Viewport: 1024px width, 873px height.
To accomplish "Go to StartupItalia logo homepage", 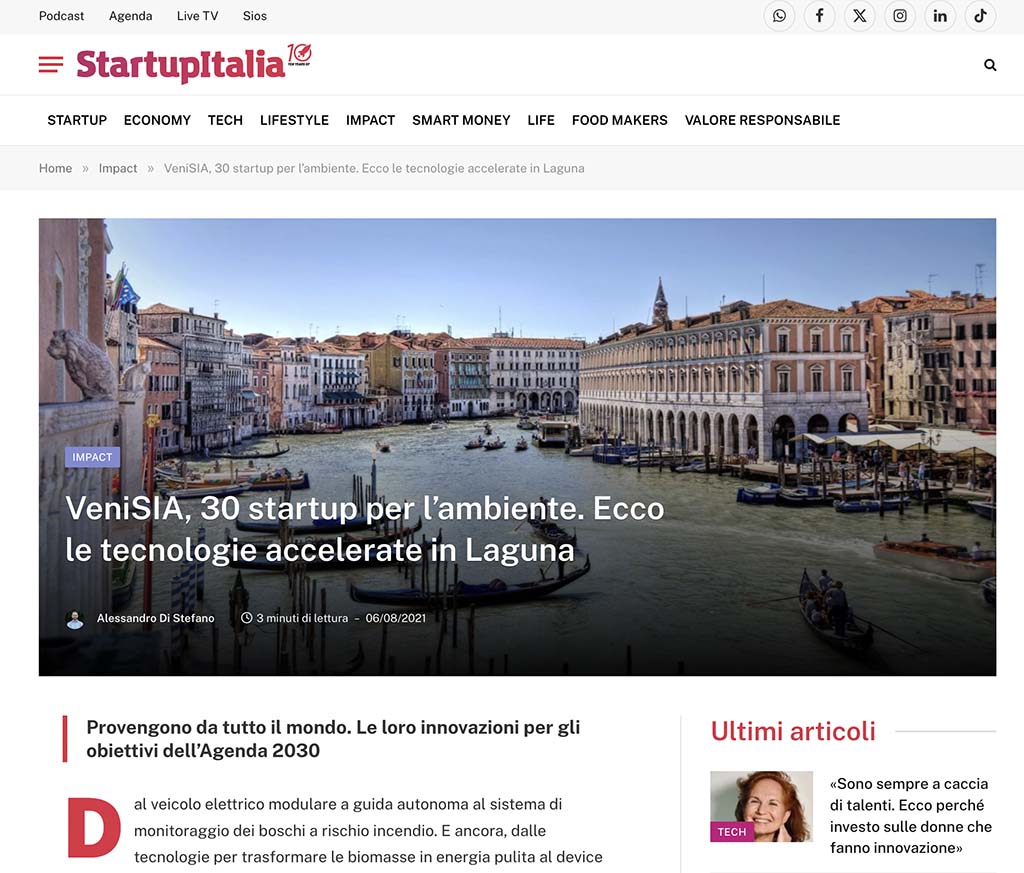I will point(193,64).
